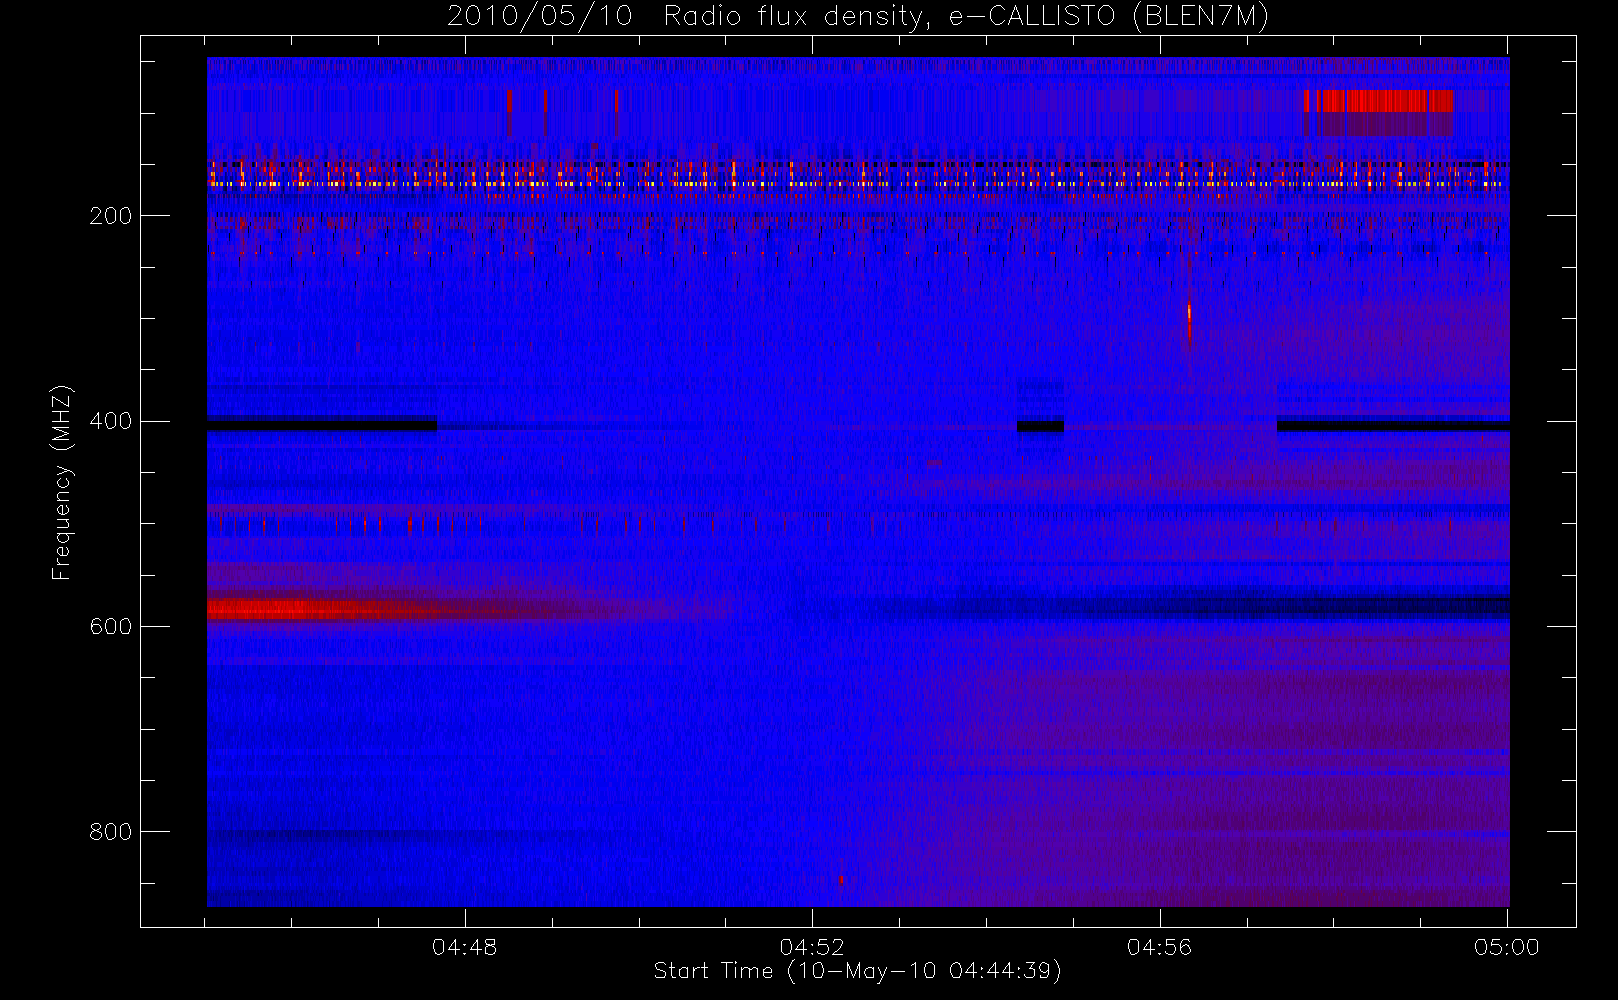Click the 05:00 time tick label
Image resolution: width=1618 pixels, height=1000 pixels.
(1507, 947)
